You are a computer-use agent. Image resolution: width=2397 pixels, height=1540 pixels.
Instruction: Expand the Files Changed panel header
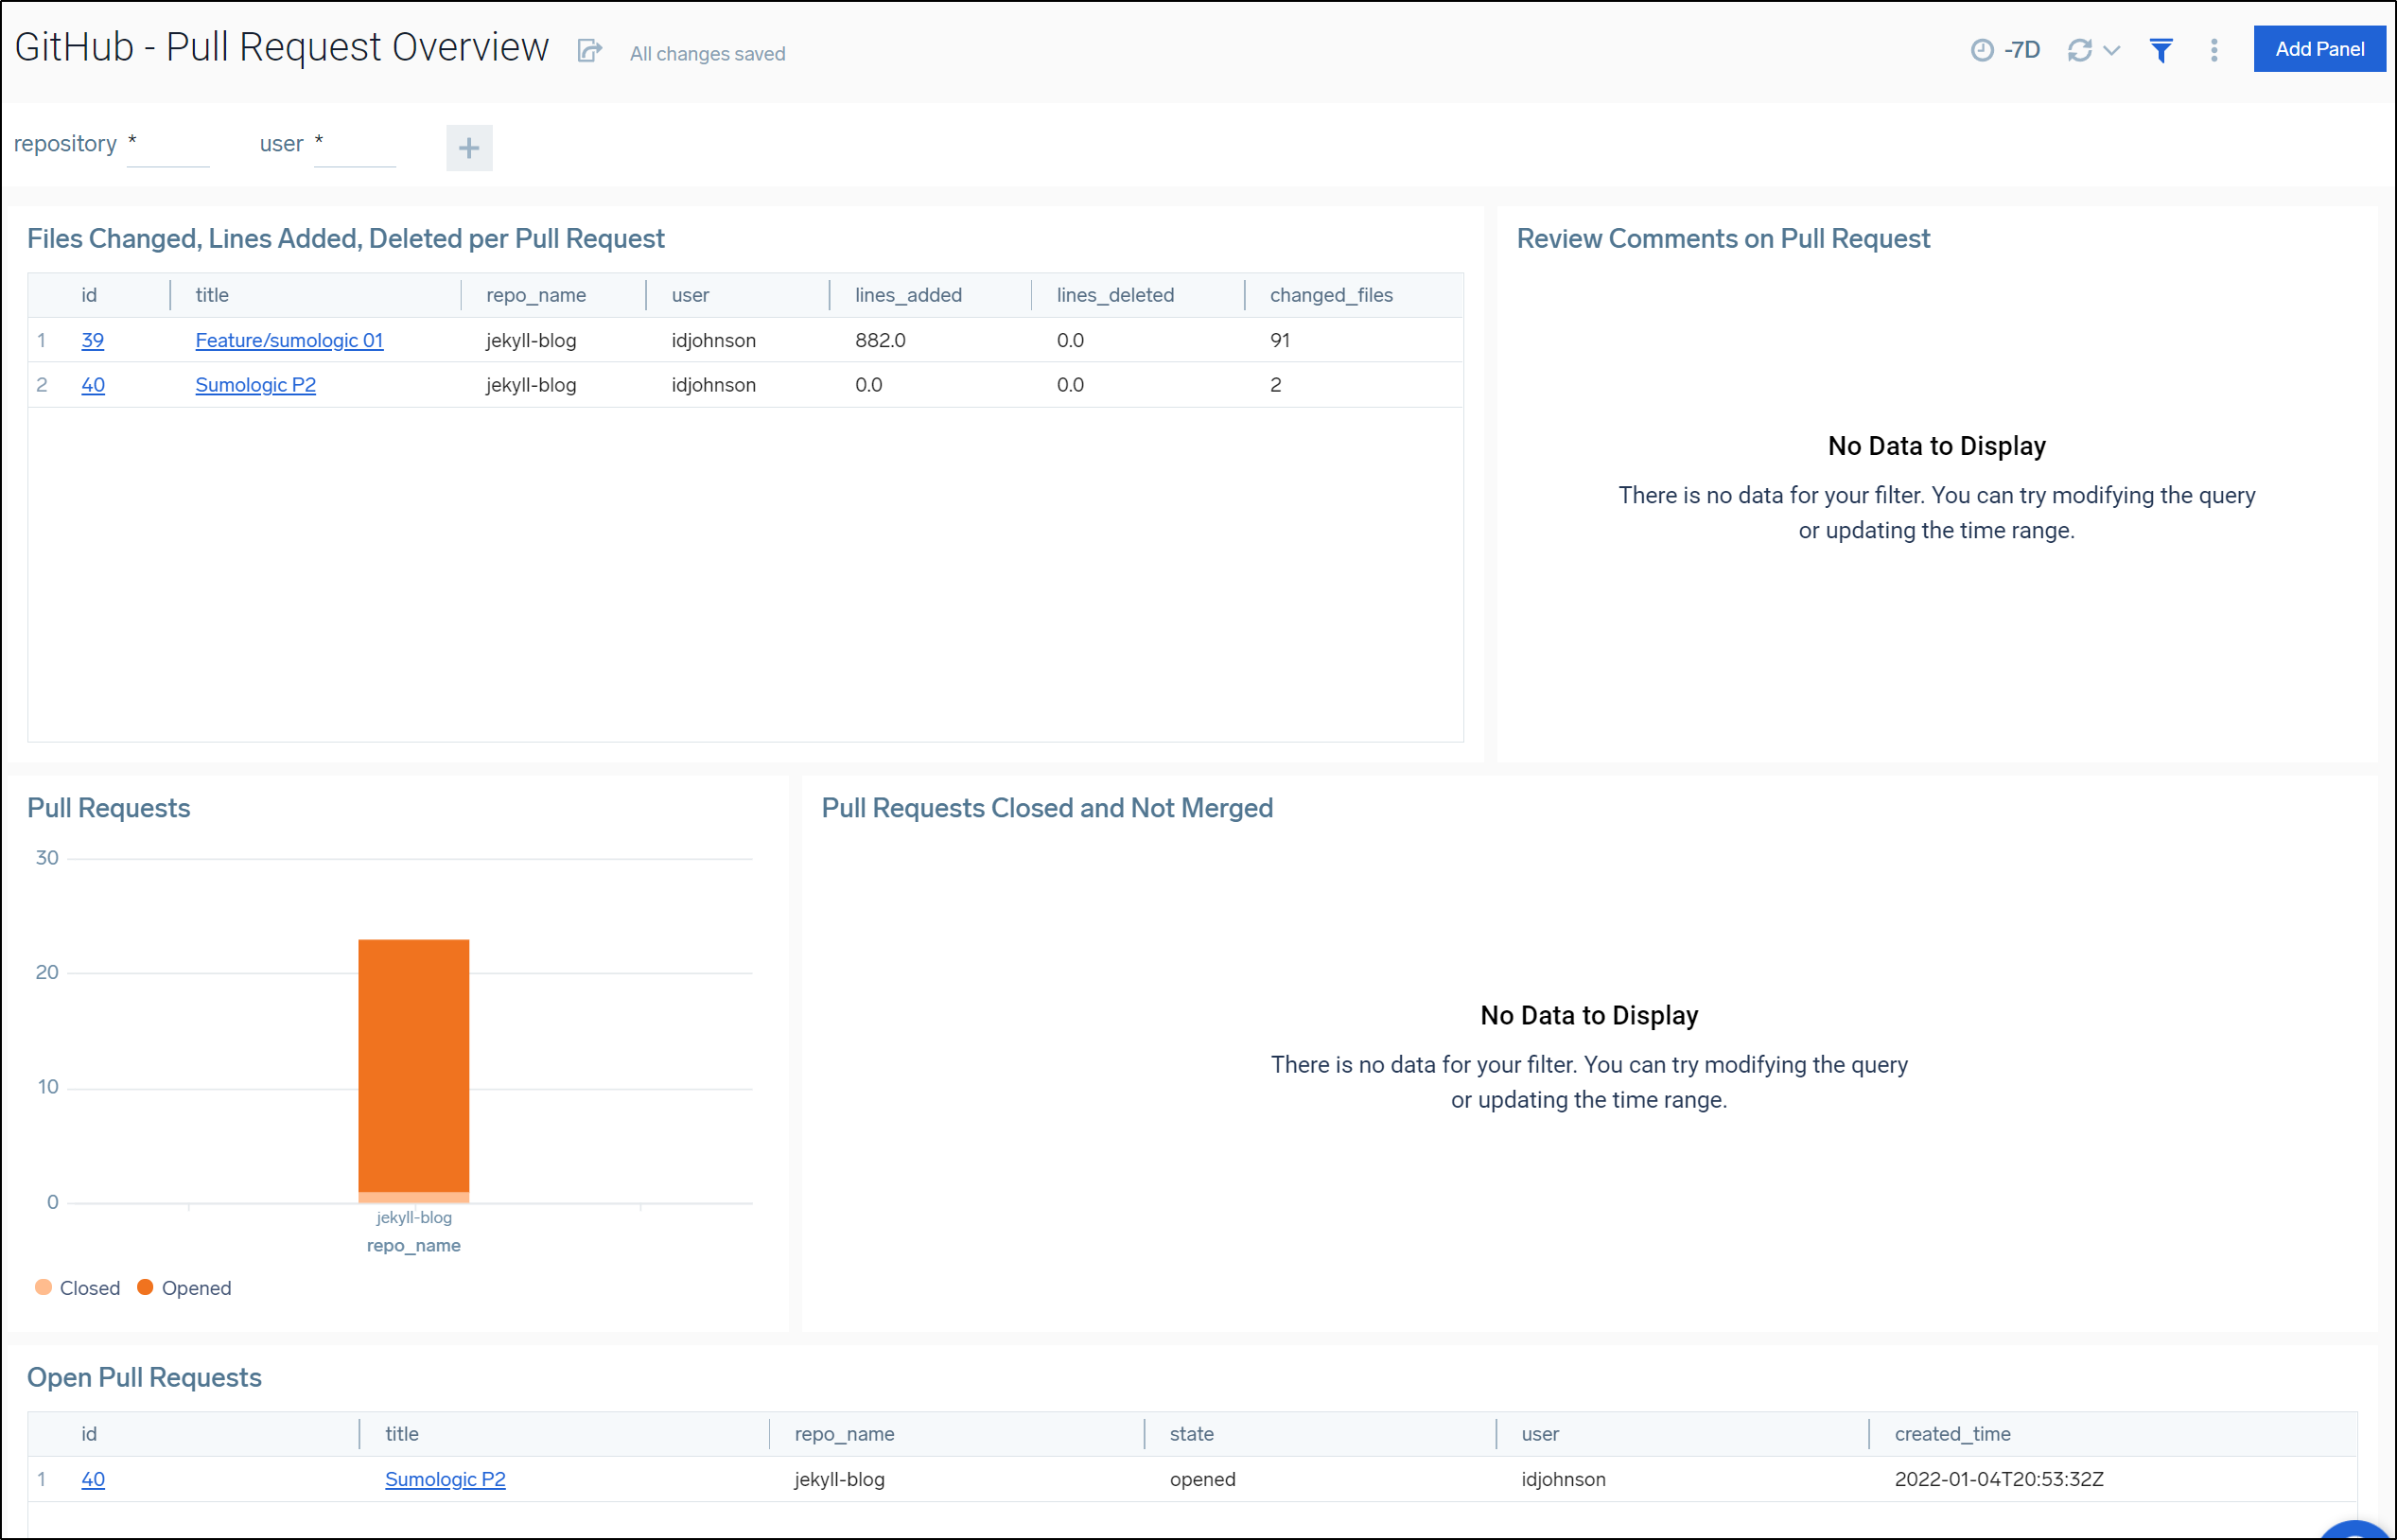point(348,236)
